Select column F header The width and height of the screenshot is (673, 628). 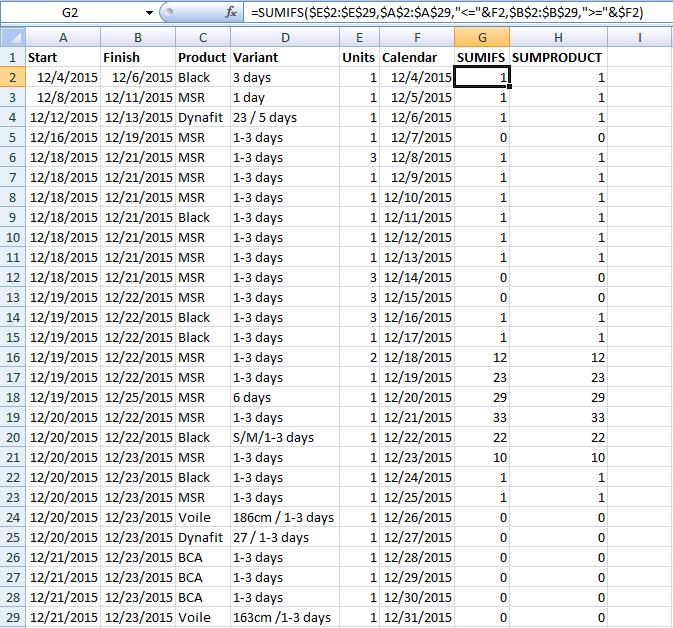[x=417, y=37]
